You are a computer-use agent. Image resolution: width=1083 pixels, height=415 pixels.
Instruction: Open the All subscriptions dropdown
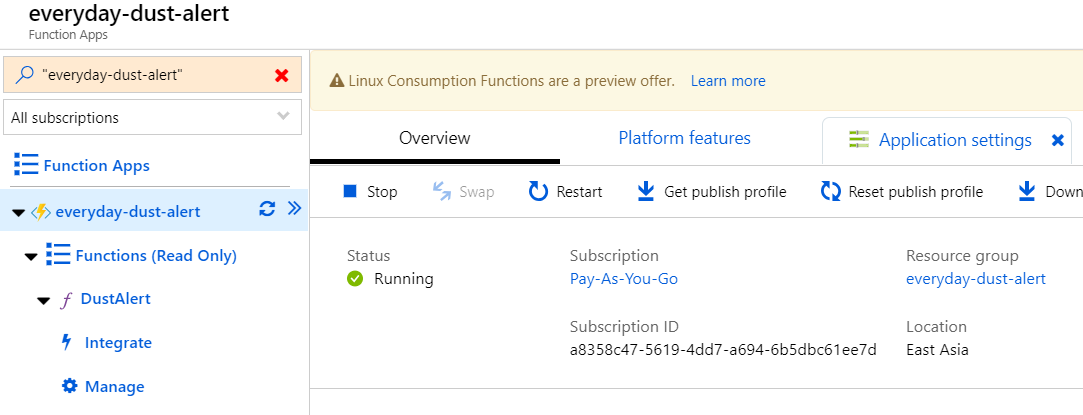pyautogui.click(x=152, y=118)
